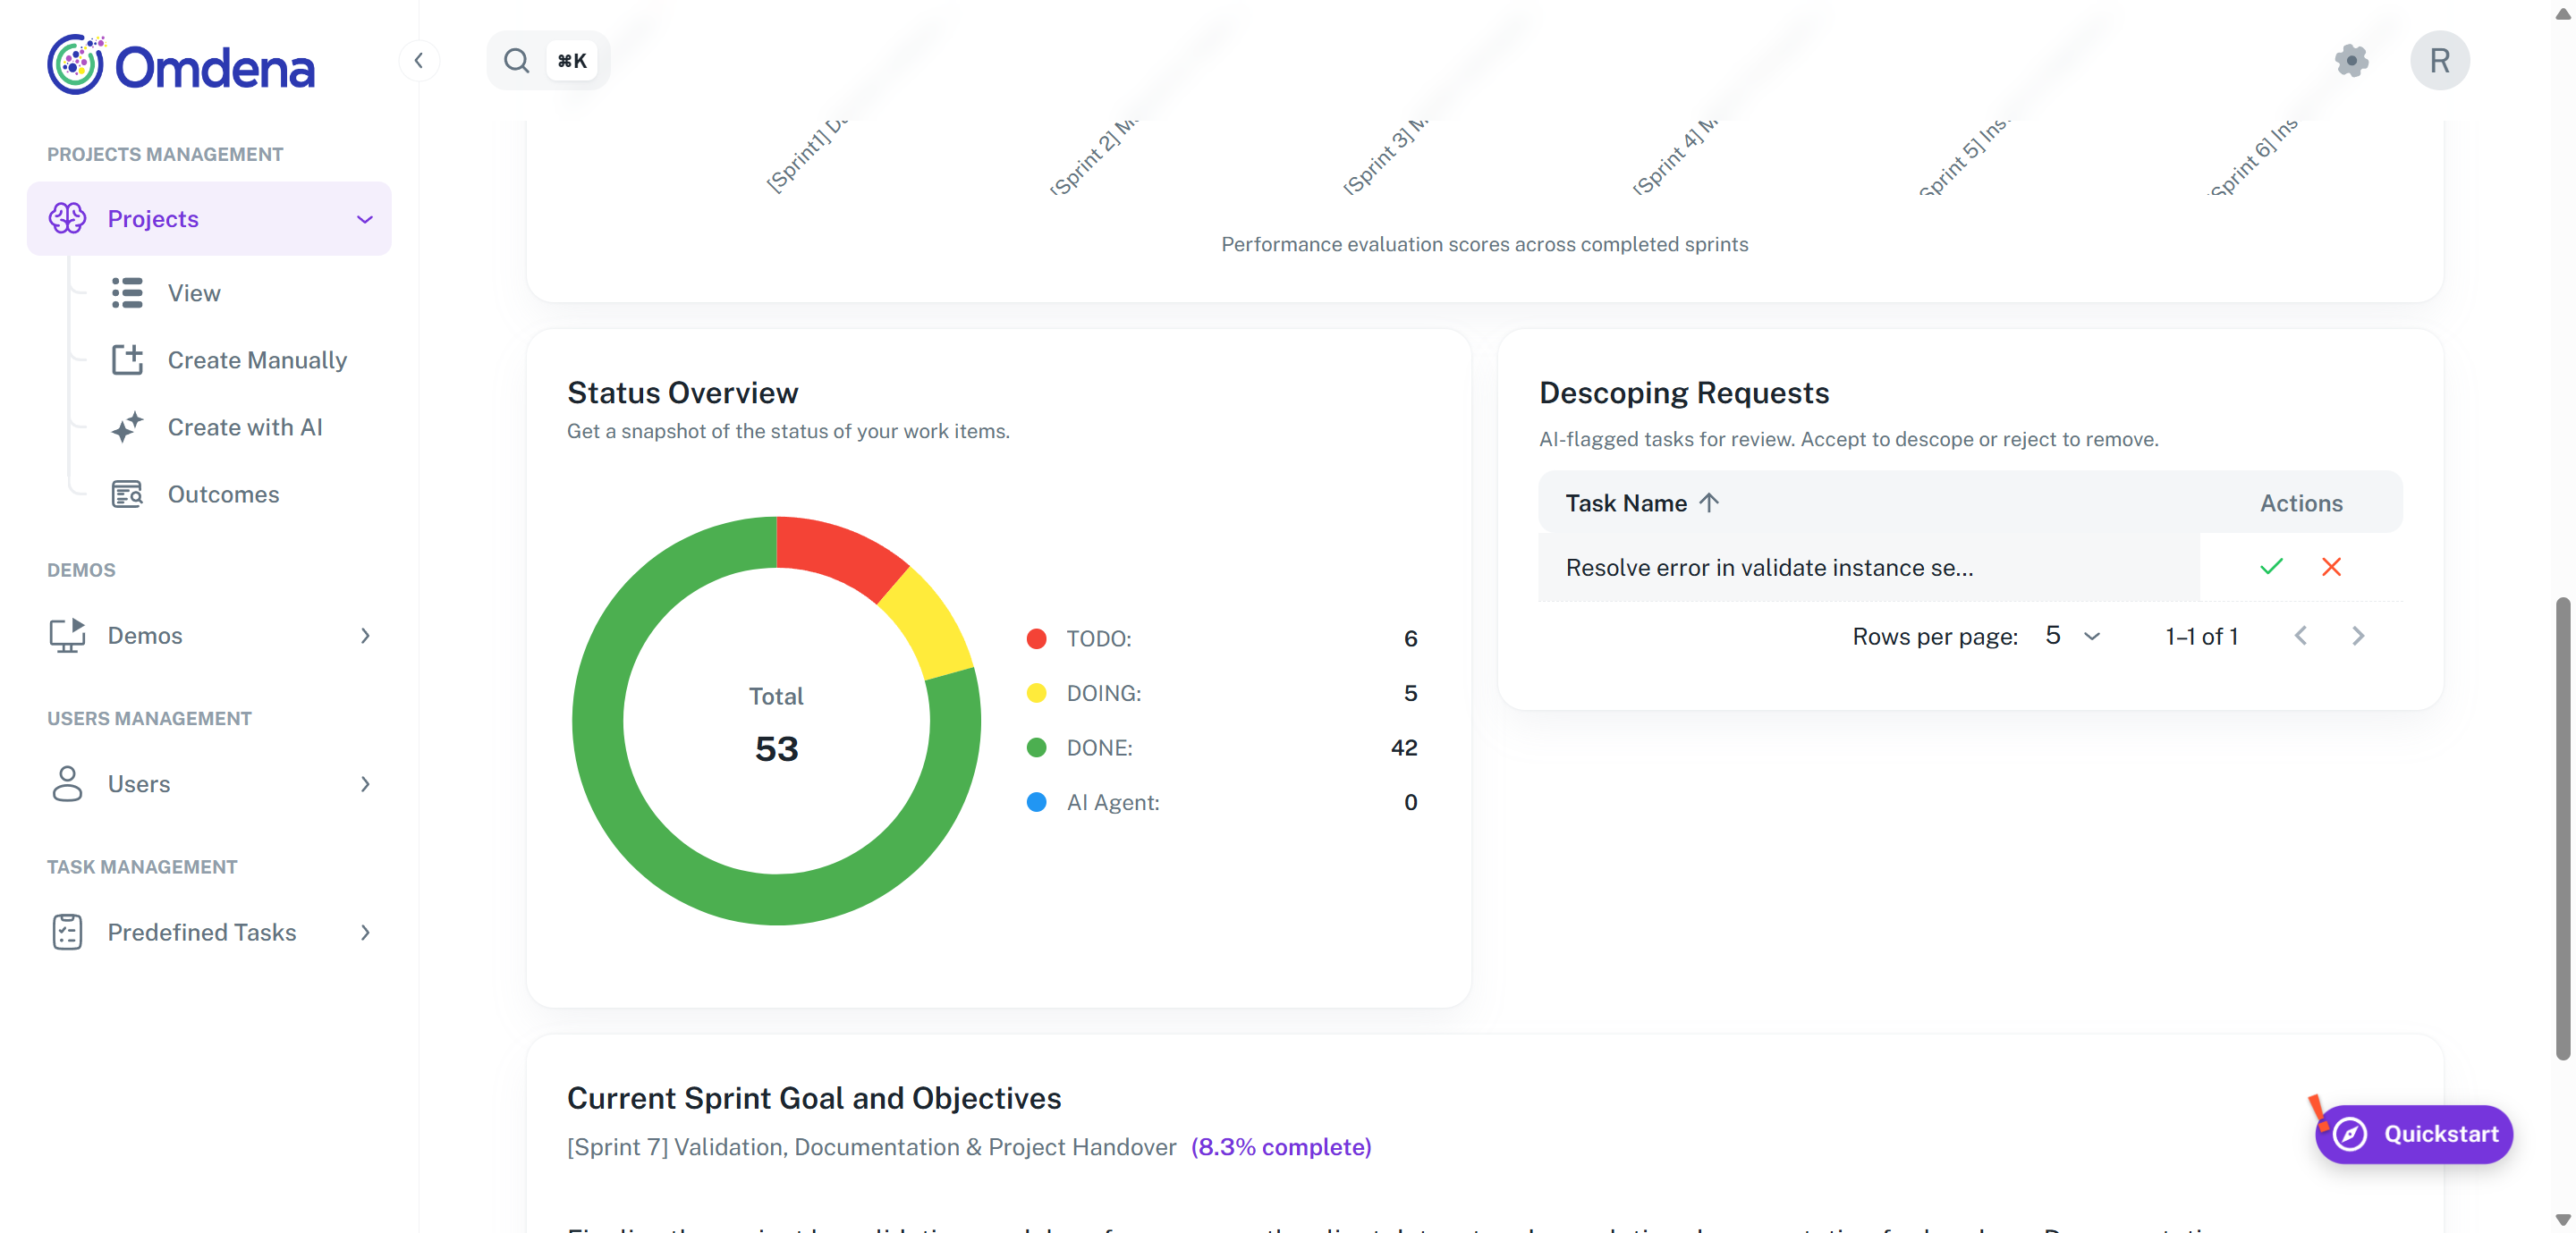Click the Predefined Tasks clipboard icon
Viewport: 2576px width, 1233px height.
tap(67, 931)
